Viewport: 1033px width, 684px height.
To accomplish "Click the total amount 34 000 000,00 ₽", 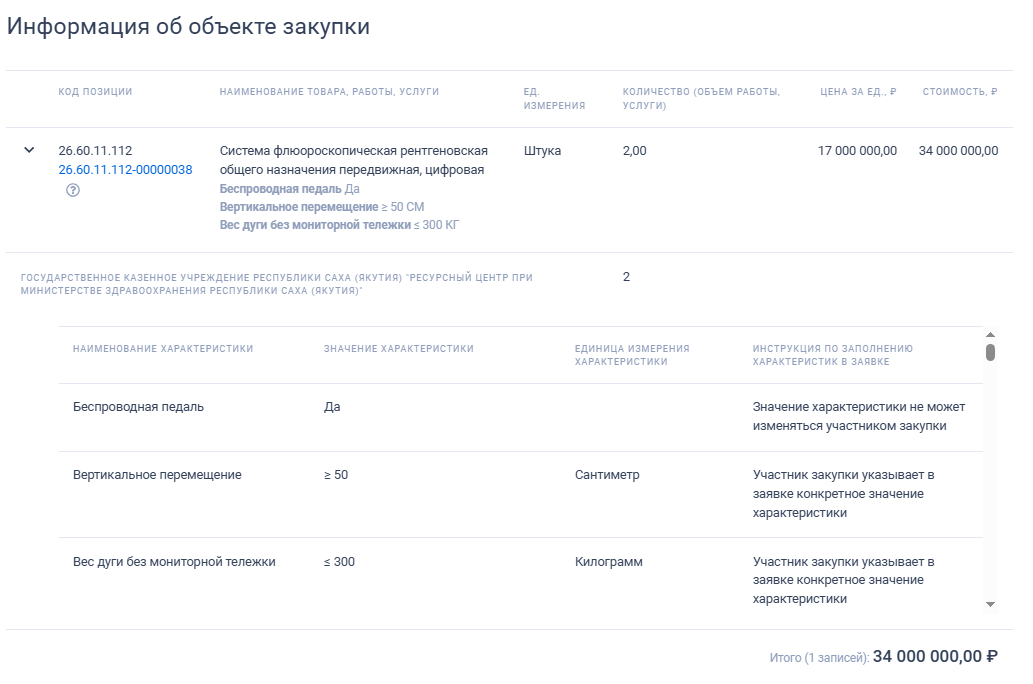I will 935,656.
